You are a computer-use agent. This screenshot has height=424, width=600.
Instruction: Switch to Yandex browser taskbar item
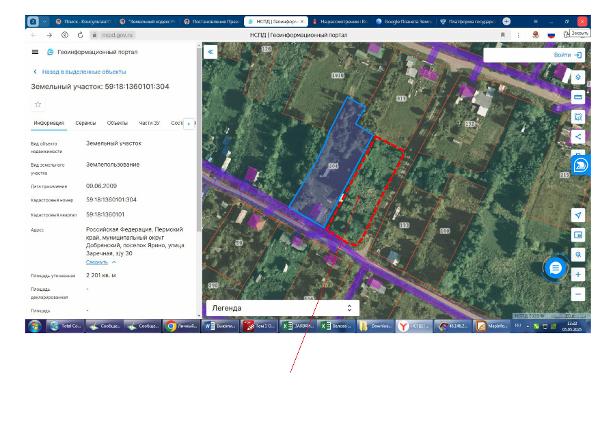pyautogui.click(x=414, y=326)
